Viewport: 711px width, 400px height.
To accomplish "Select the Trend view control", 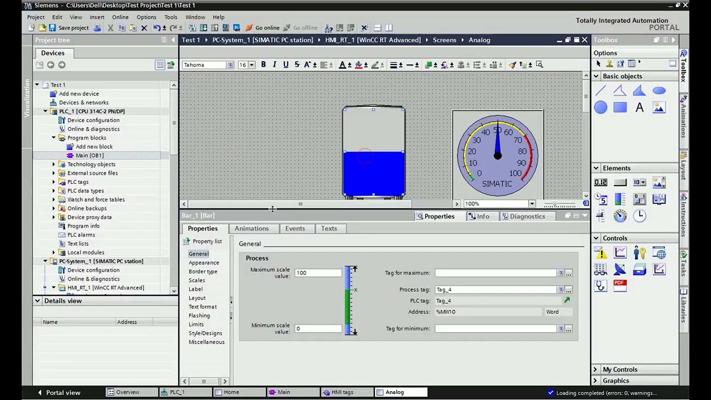I will (x=620, y=253).
